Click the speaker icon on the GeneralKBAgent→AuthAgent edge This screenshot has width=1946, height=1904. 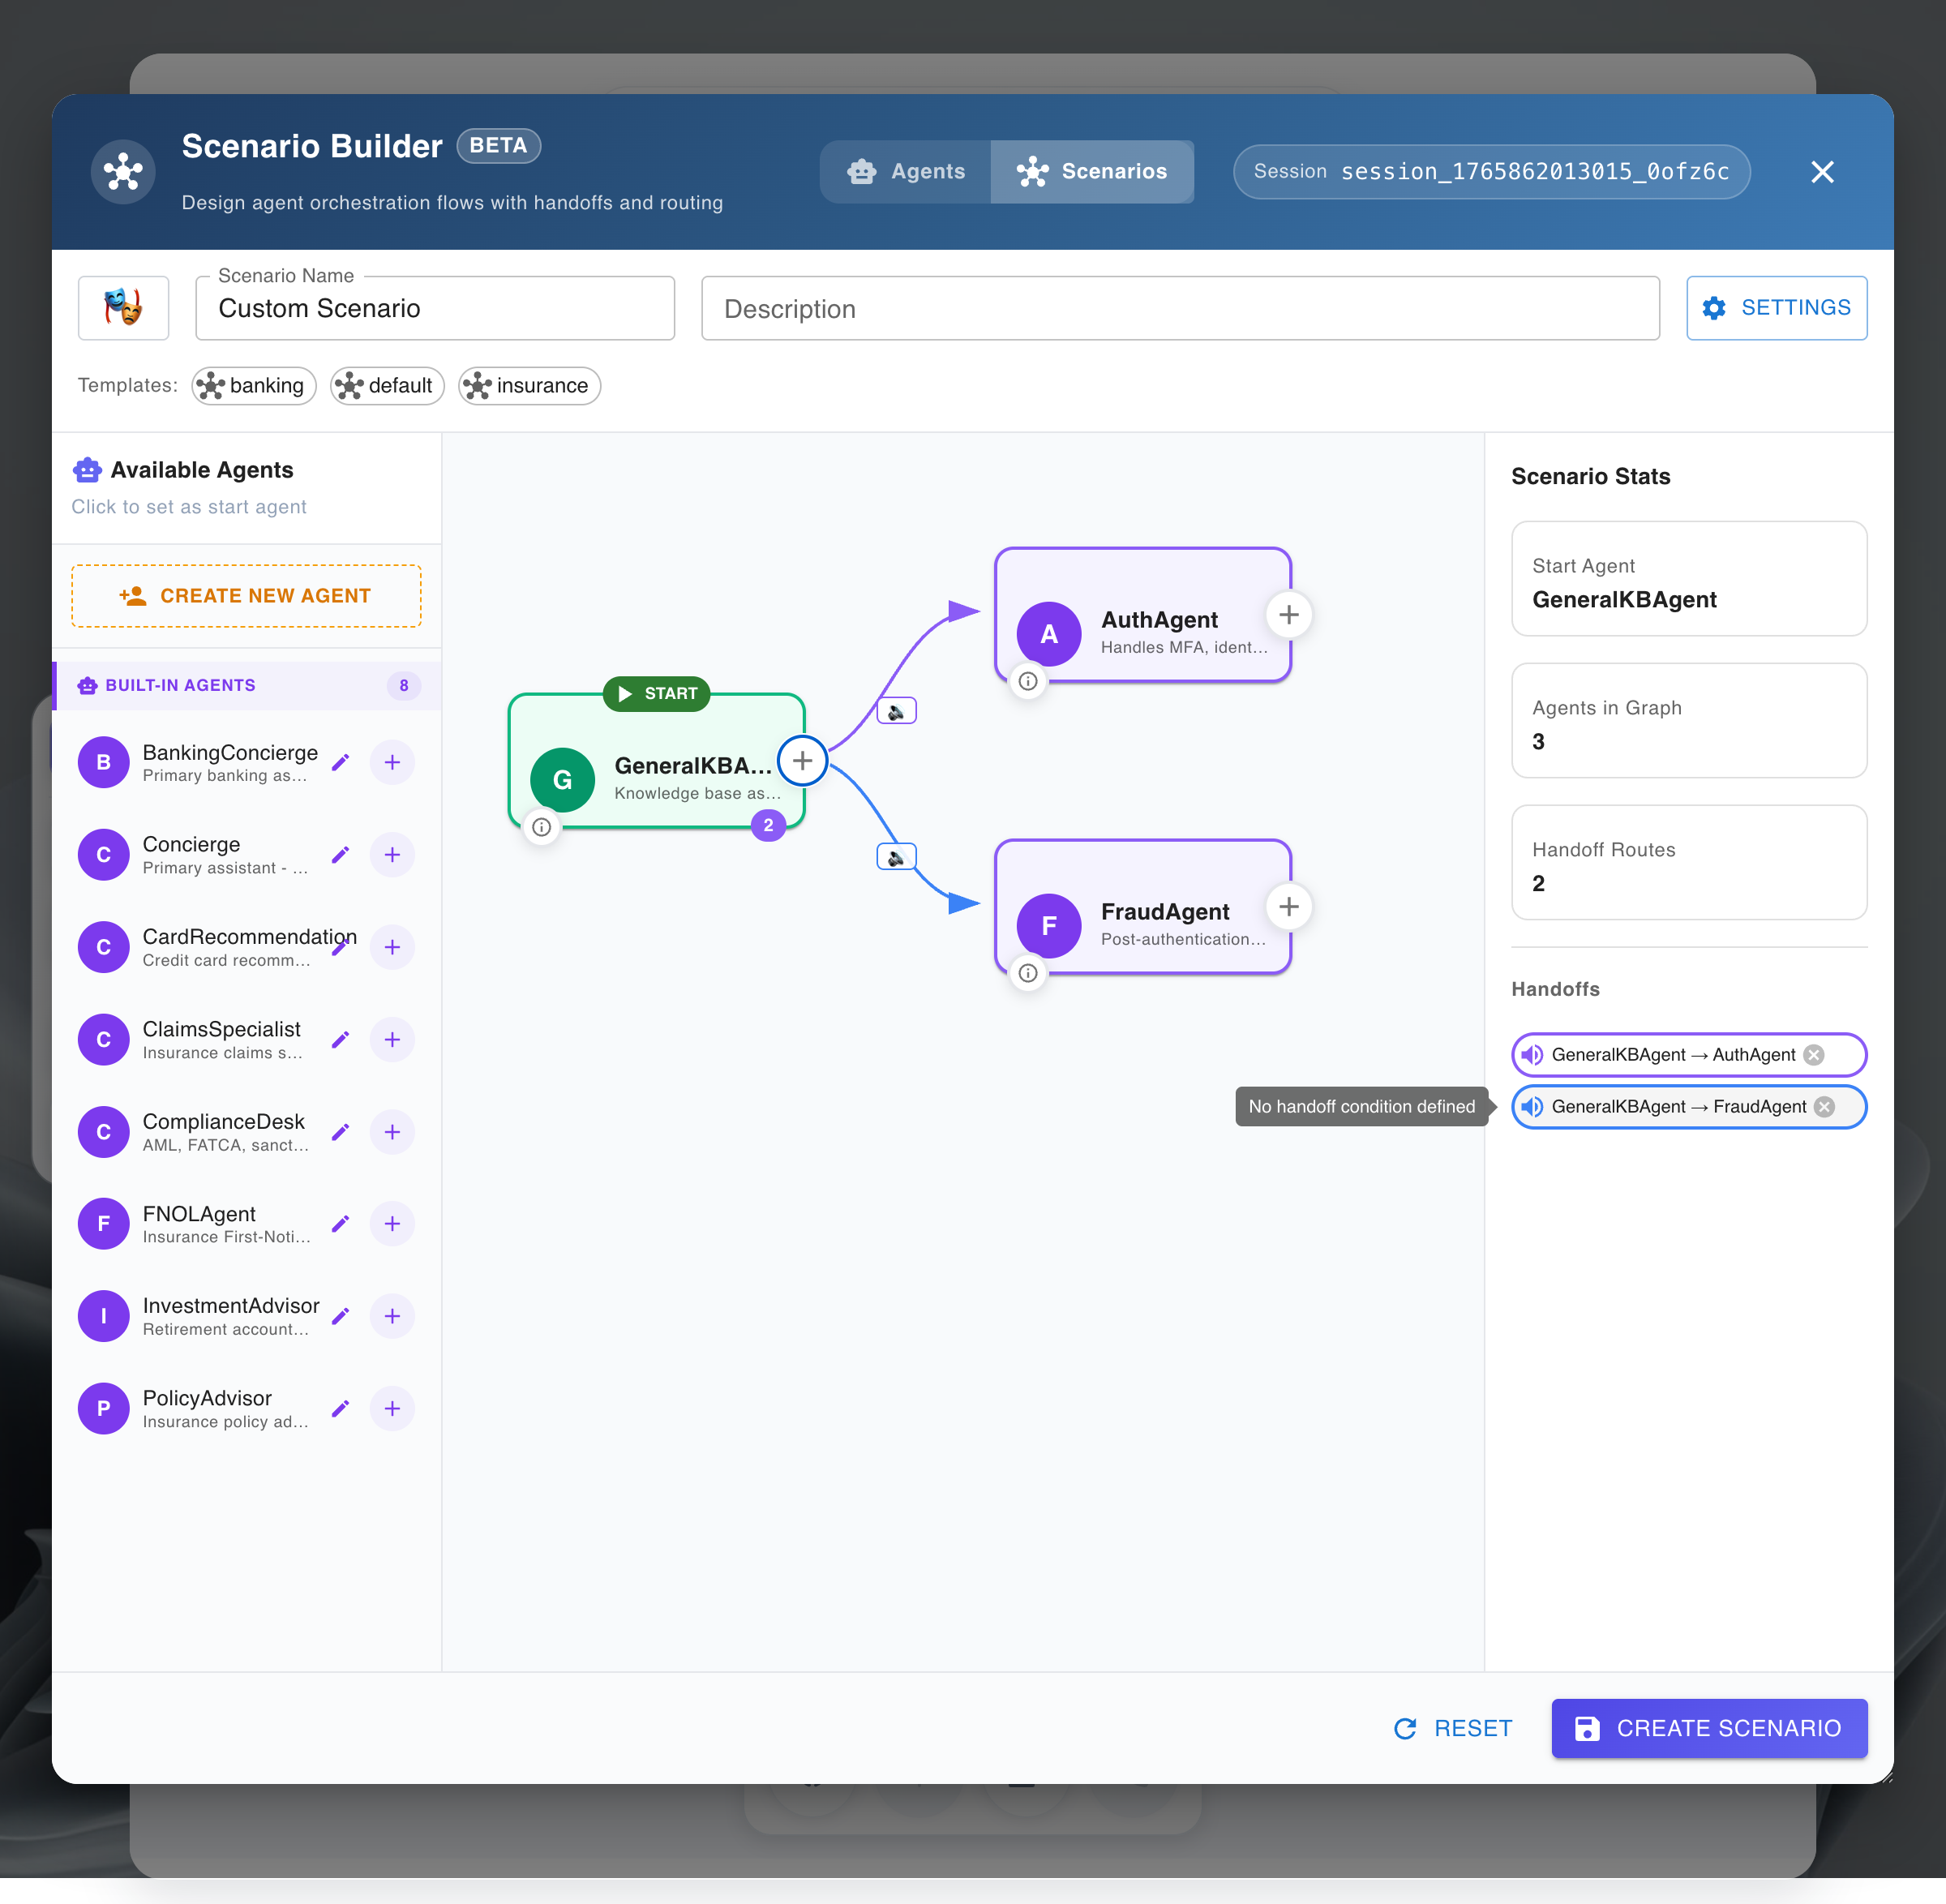click(x=896, y=710)
